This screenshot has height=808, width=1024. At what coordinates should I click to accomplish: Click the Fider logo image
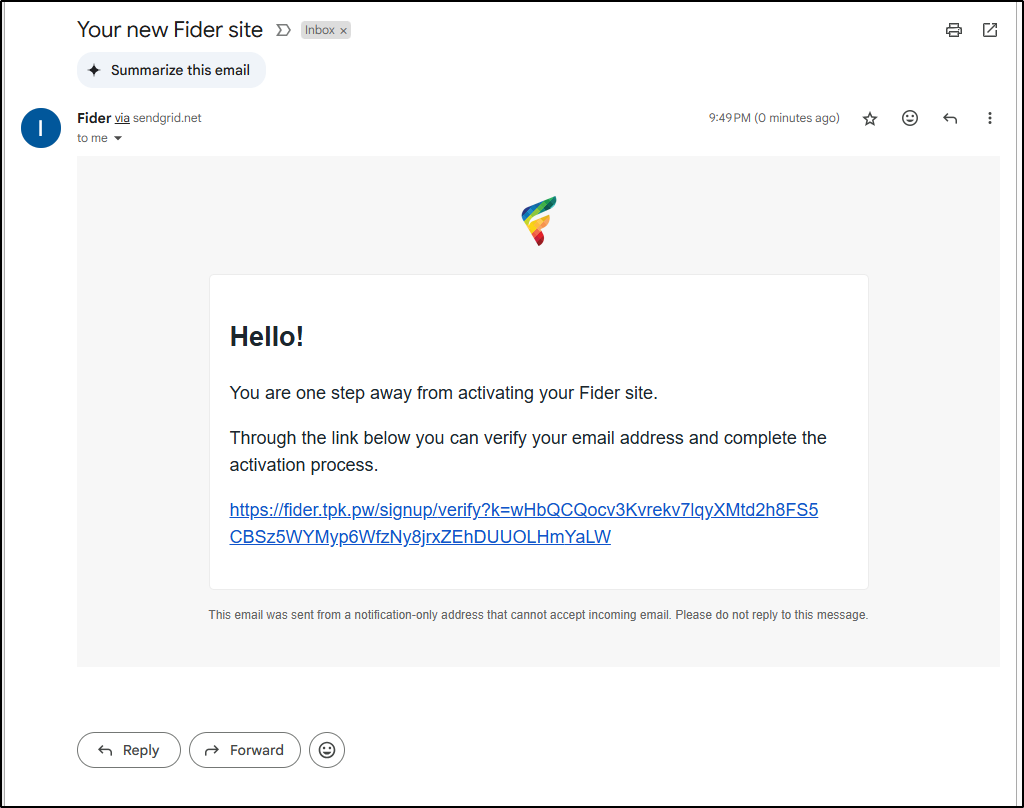539,221
